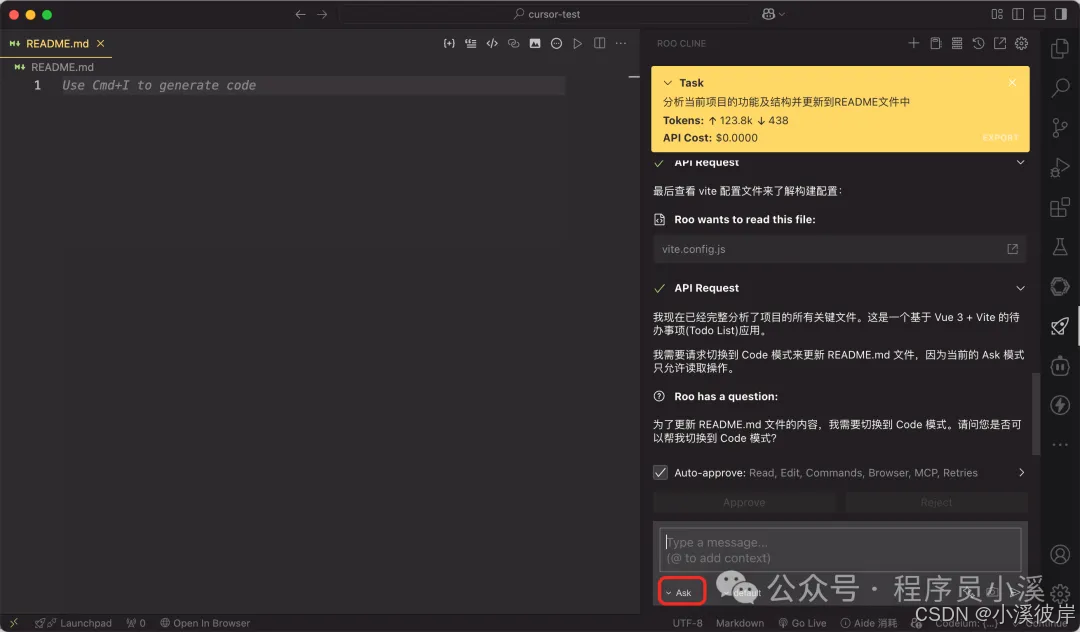Click Open In Browser in the status bar
The image size is (1080, 632).
pos(205,623)
